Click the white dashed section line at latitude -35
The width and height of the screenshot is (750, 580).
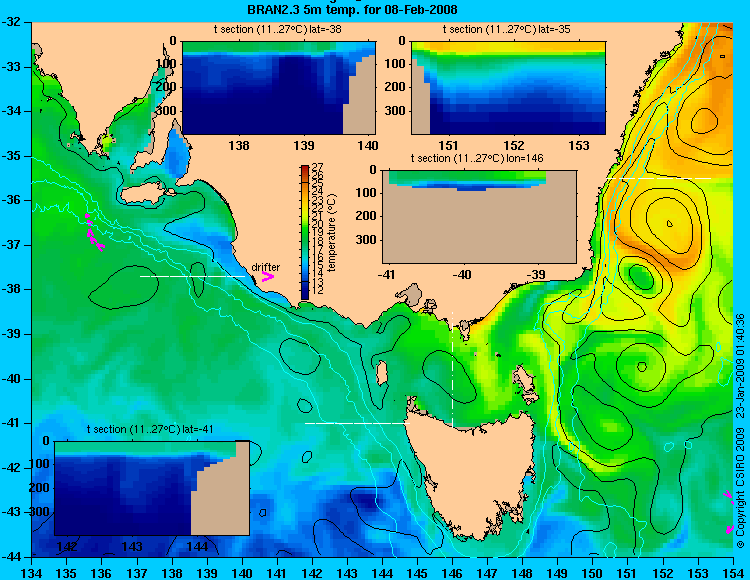pyautogui.click(x=659, y=178)
